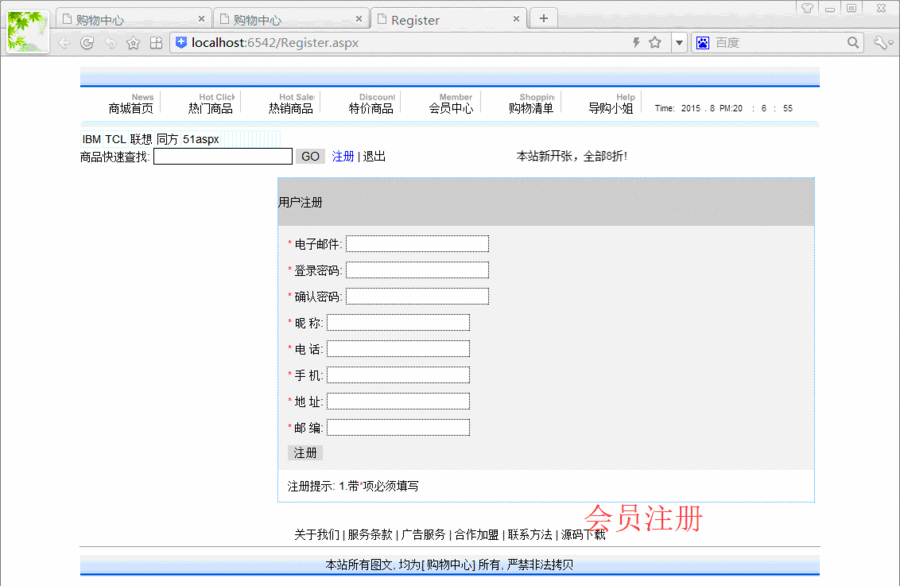Change browser skin via the T-shirt icon
Screen dimensions: 900x586
click(x=807, y=9)
